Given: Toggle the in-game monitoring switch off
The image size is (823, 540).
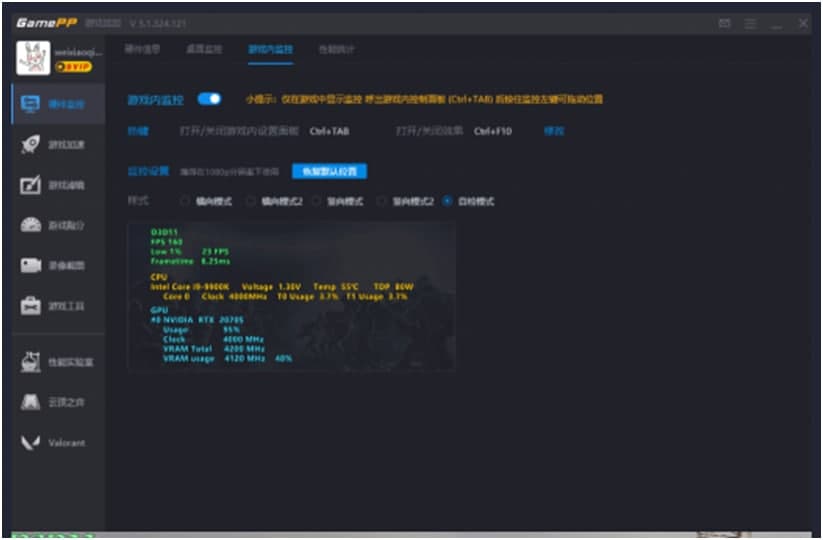Looking at the screenshot, I should [209, 99].
